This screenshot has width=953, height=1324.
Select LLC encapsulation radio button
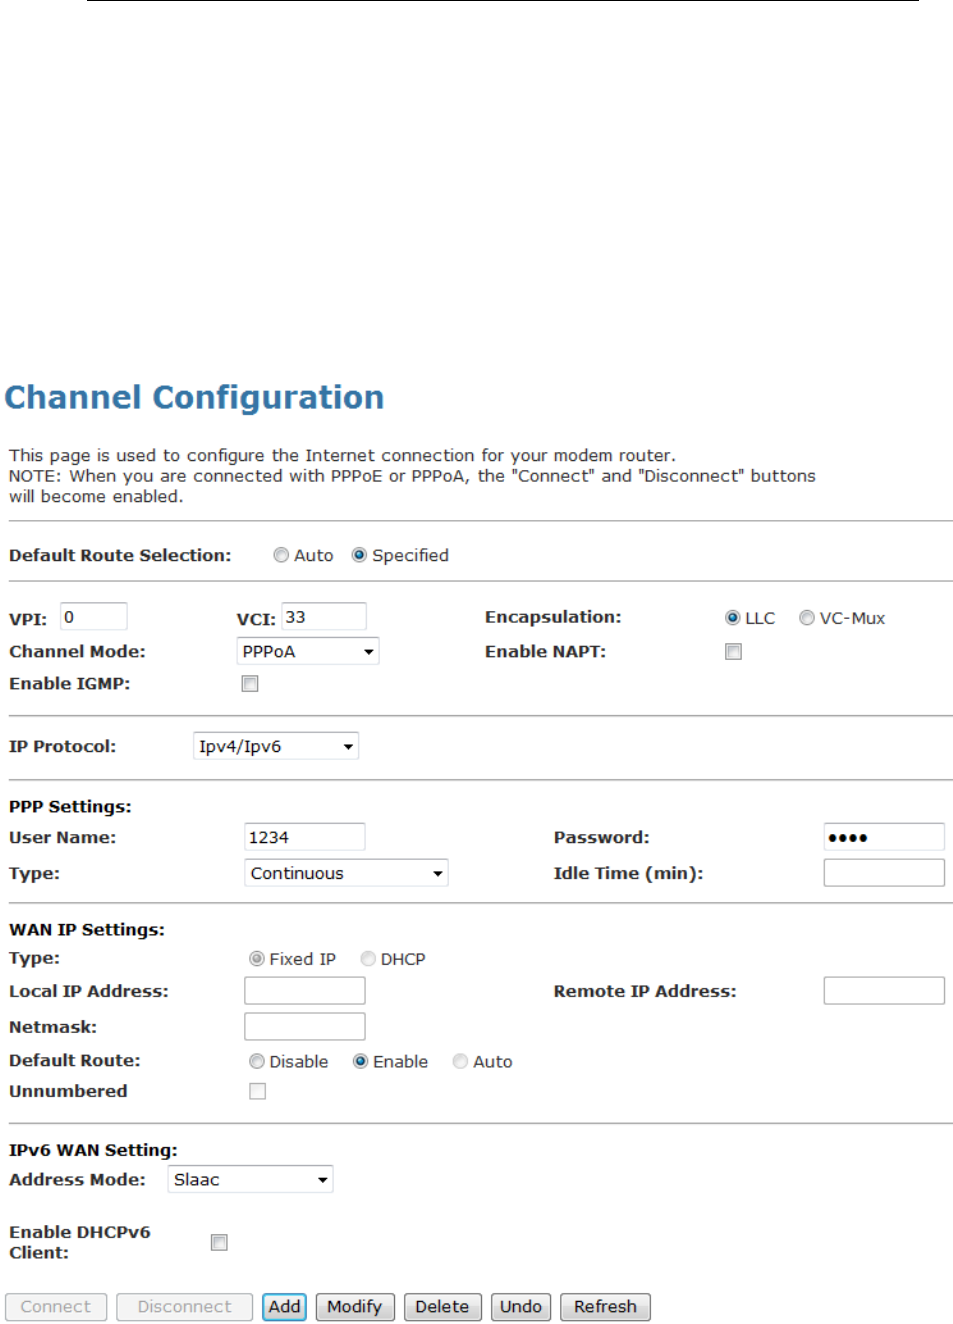pos(732,618)
